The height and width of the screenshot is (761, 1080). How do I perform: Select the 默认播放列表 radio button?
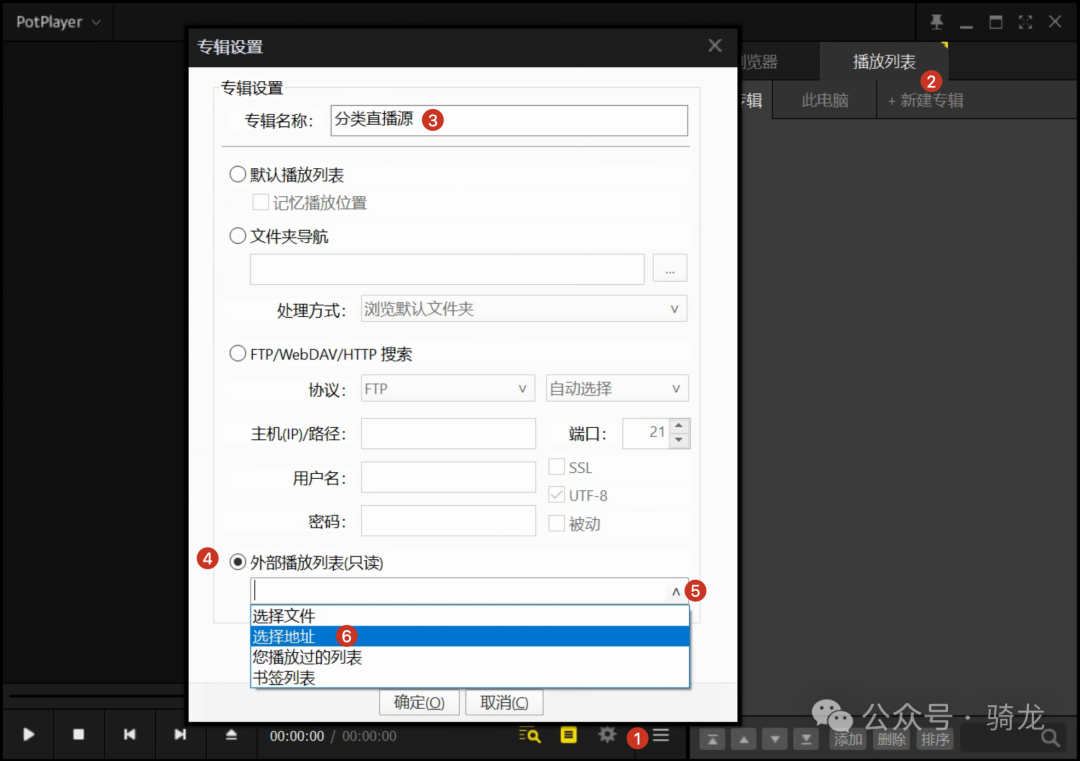coord(238,173)
